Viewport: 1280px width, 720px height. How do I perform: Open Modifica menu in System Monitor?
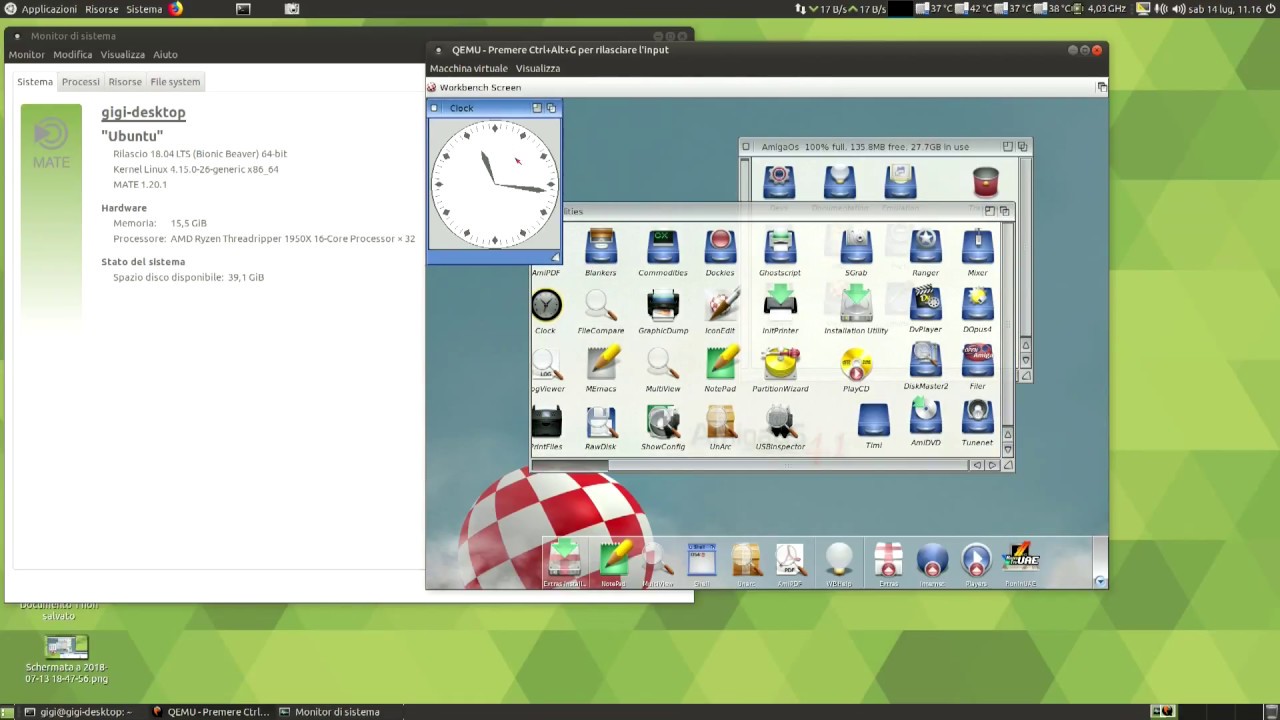point(73,54)
